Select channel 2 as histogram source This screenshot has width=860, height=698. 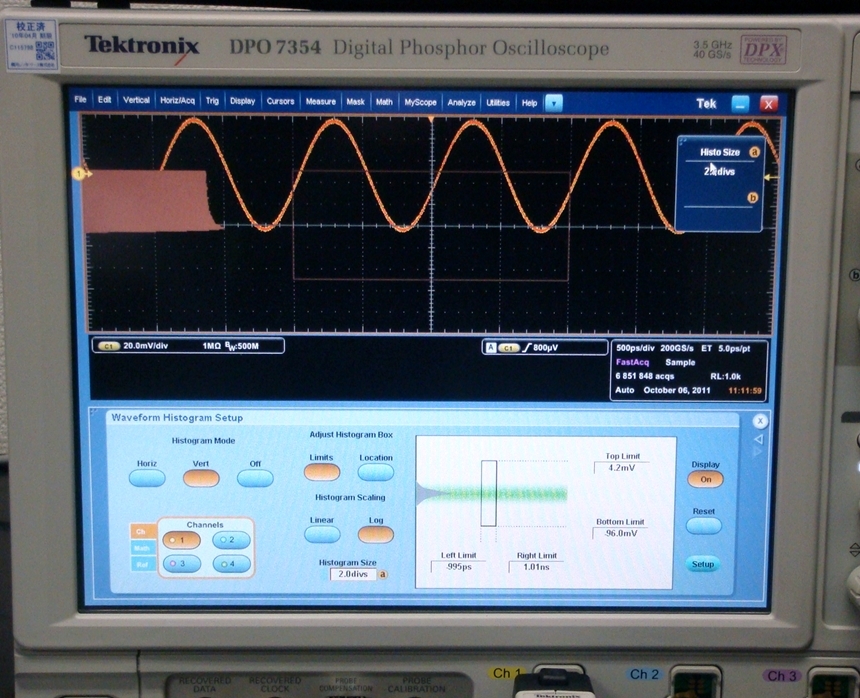(231, 540)
